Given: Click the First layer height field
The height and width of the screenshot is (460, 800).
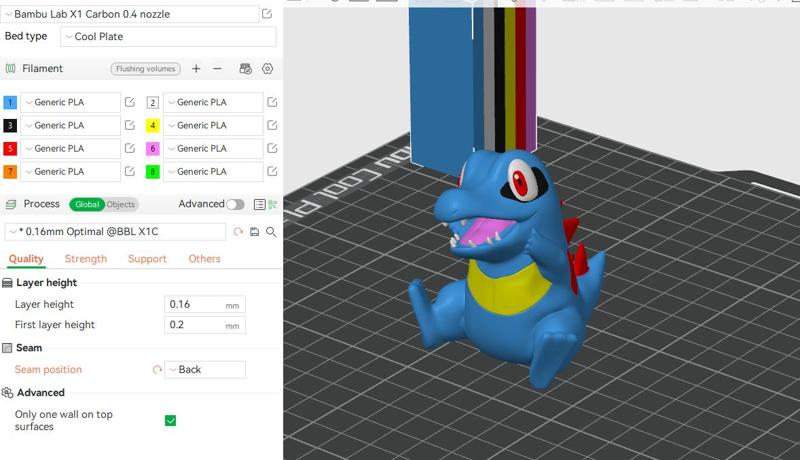Looking at the screenshot, I should [x=205, y=325].
